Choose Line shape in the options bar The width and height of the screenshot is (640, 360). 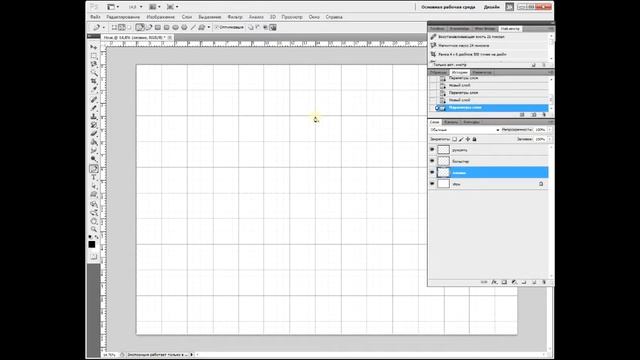pyautogui.click(x=193, y=27)
